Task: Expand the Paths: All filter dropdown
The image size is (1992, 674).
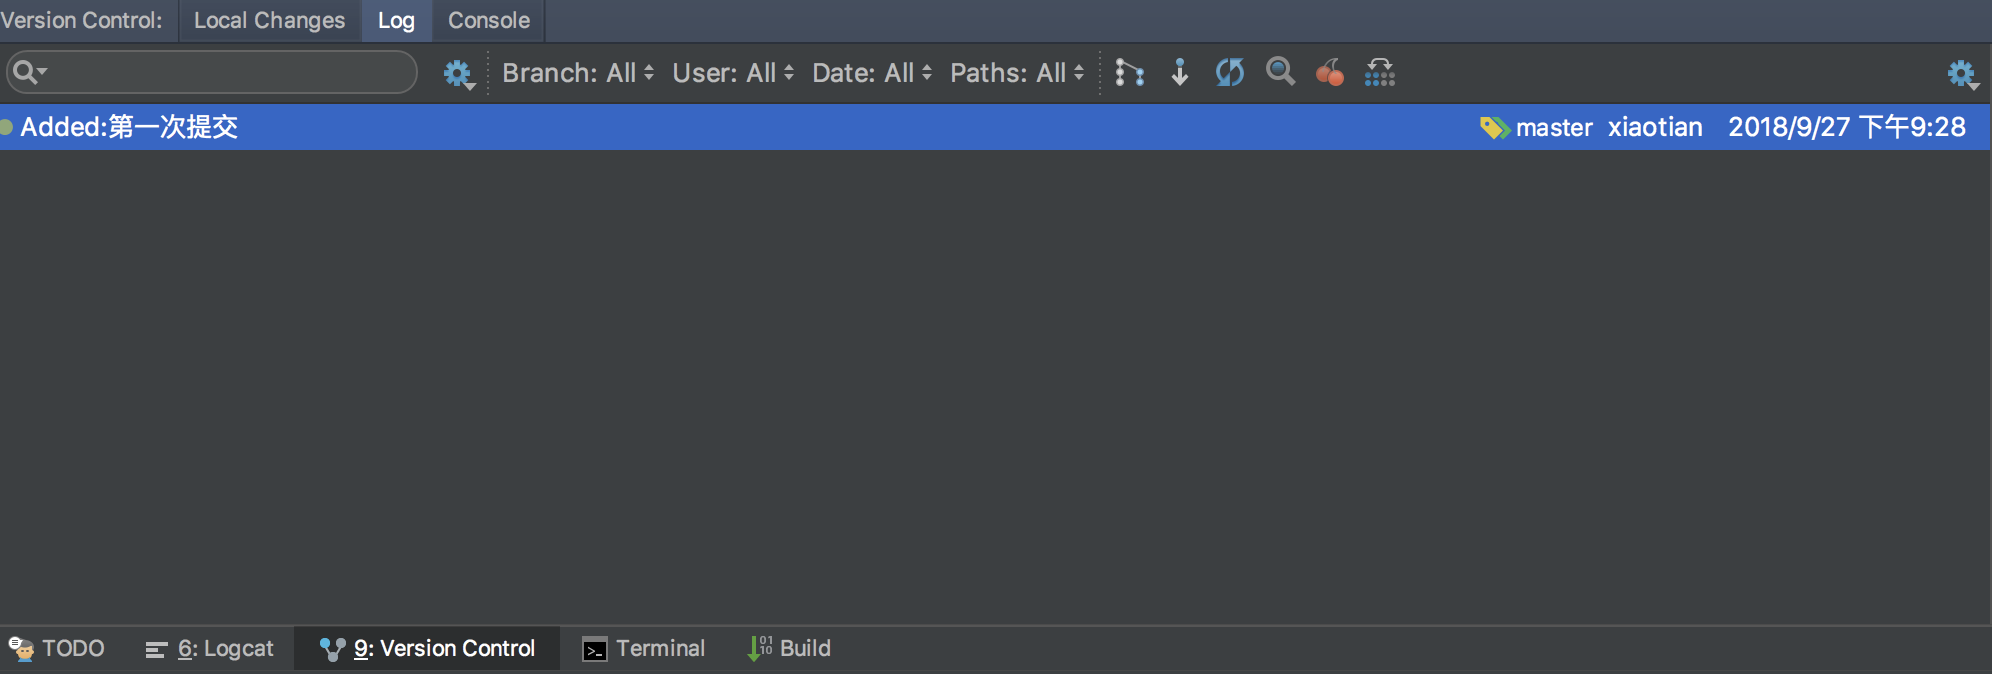Action: pos(1017,73)
